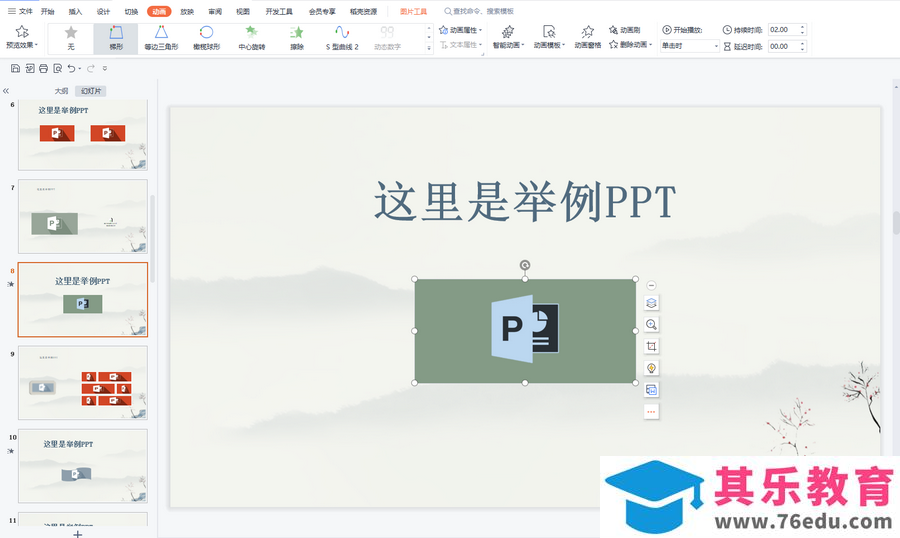This screenshot has width=900, height=538.
Task: Decrease 持续时间 duration with down arrow
Action: coord(802,33)
